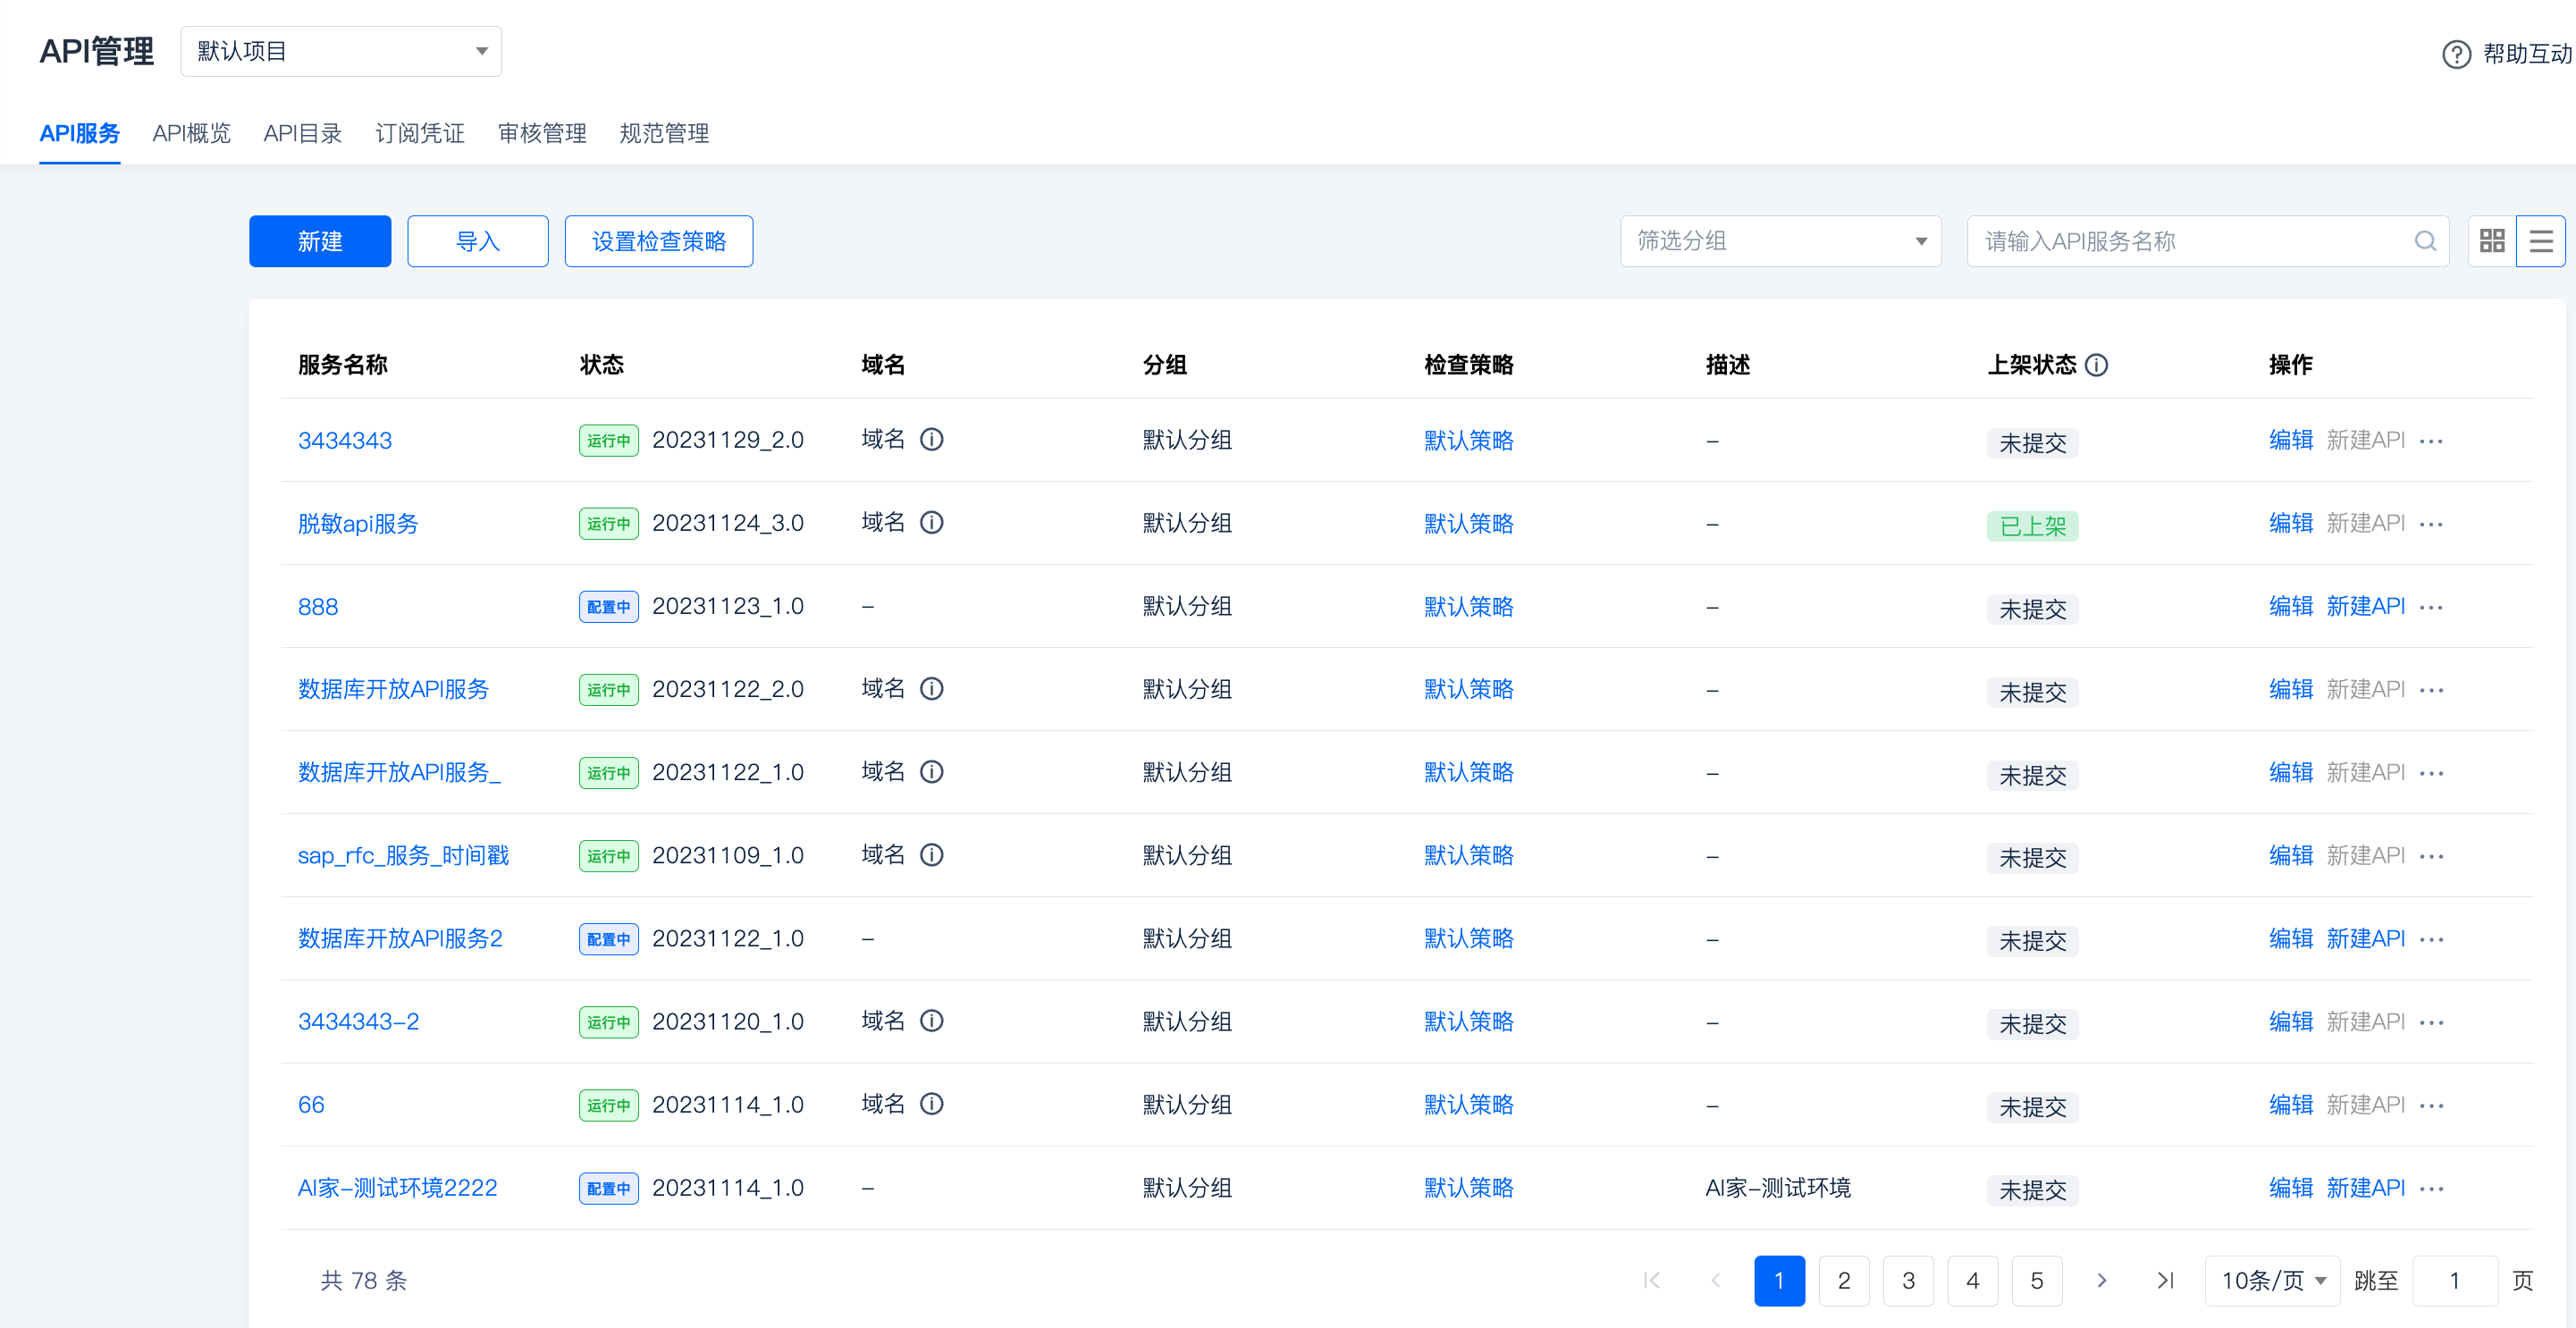This screenshot has height=1328, width=2576.
Task: Go to page 2
Action: pyautogui.click(x=1844, y=1280)
